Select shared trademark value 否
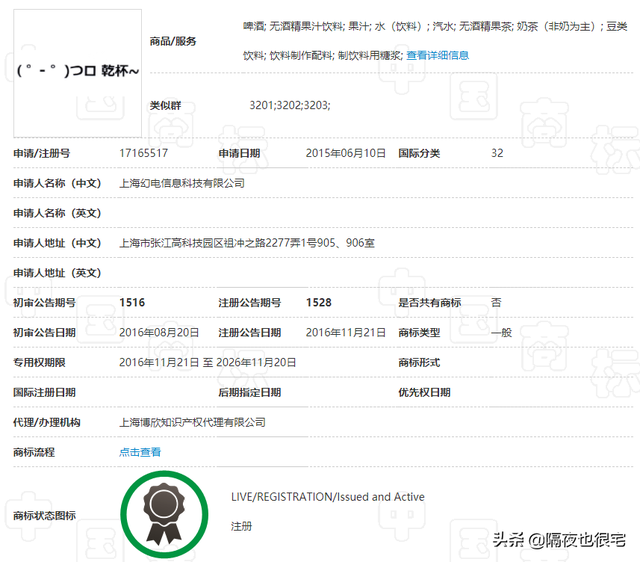This screenshot has width=640, height=562. [496, 303]
